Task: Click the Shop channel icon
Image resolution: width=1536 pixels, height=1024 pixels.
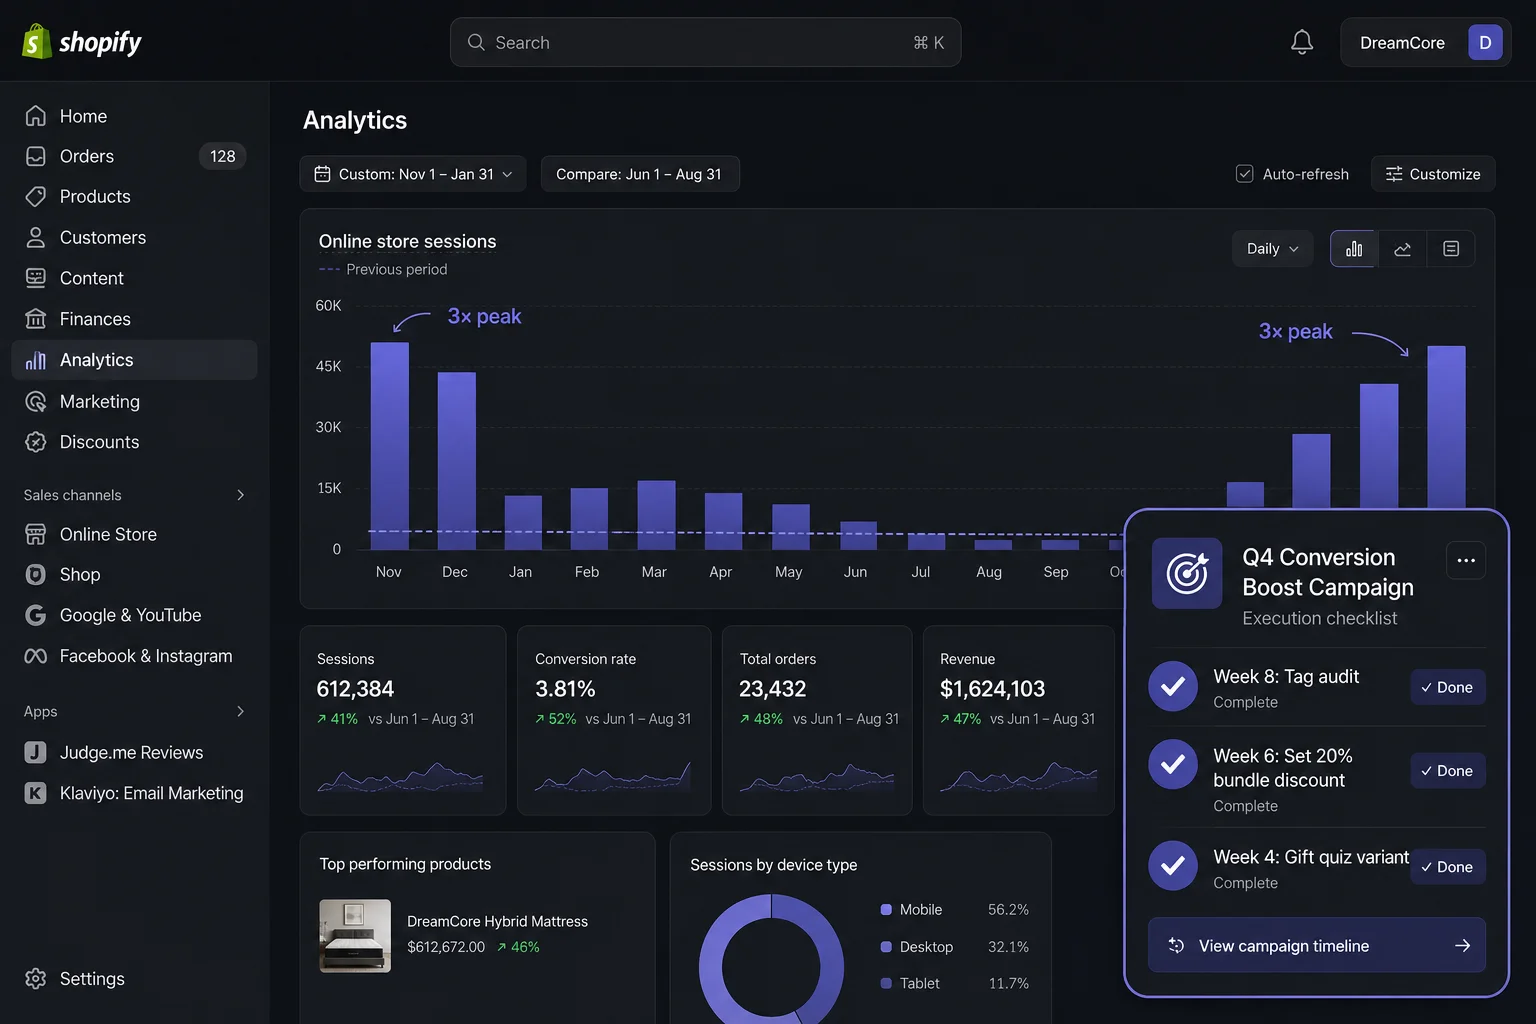Action: 36,575
